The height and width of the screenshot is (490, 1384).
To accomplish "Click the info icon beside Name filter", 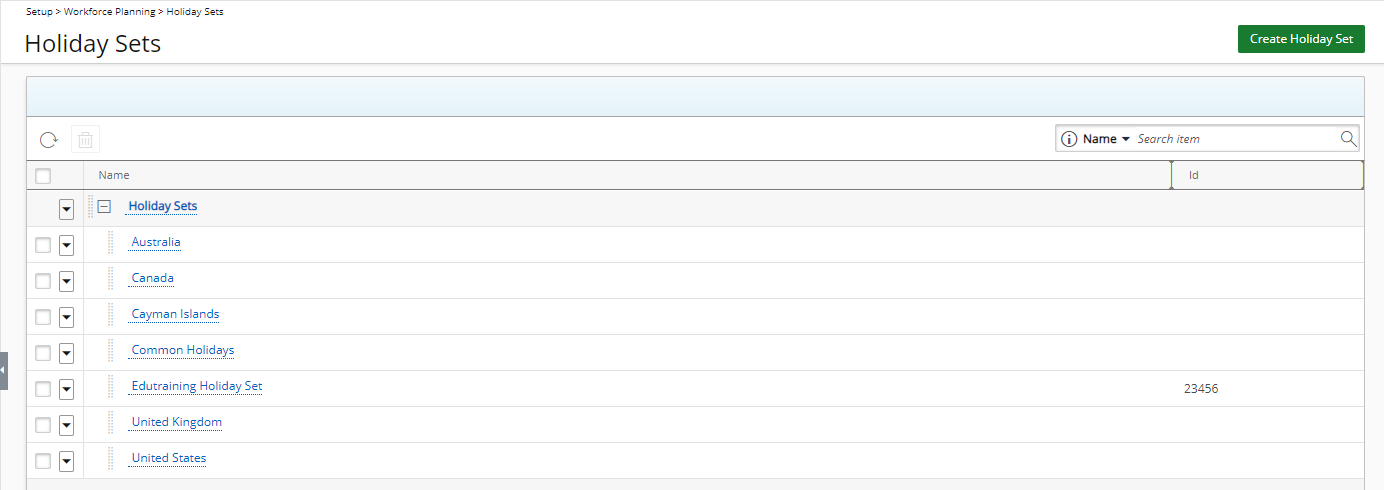I will pos(1069,139).
